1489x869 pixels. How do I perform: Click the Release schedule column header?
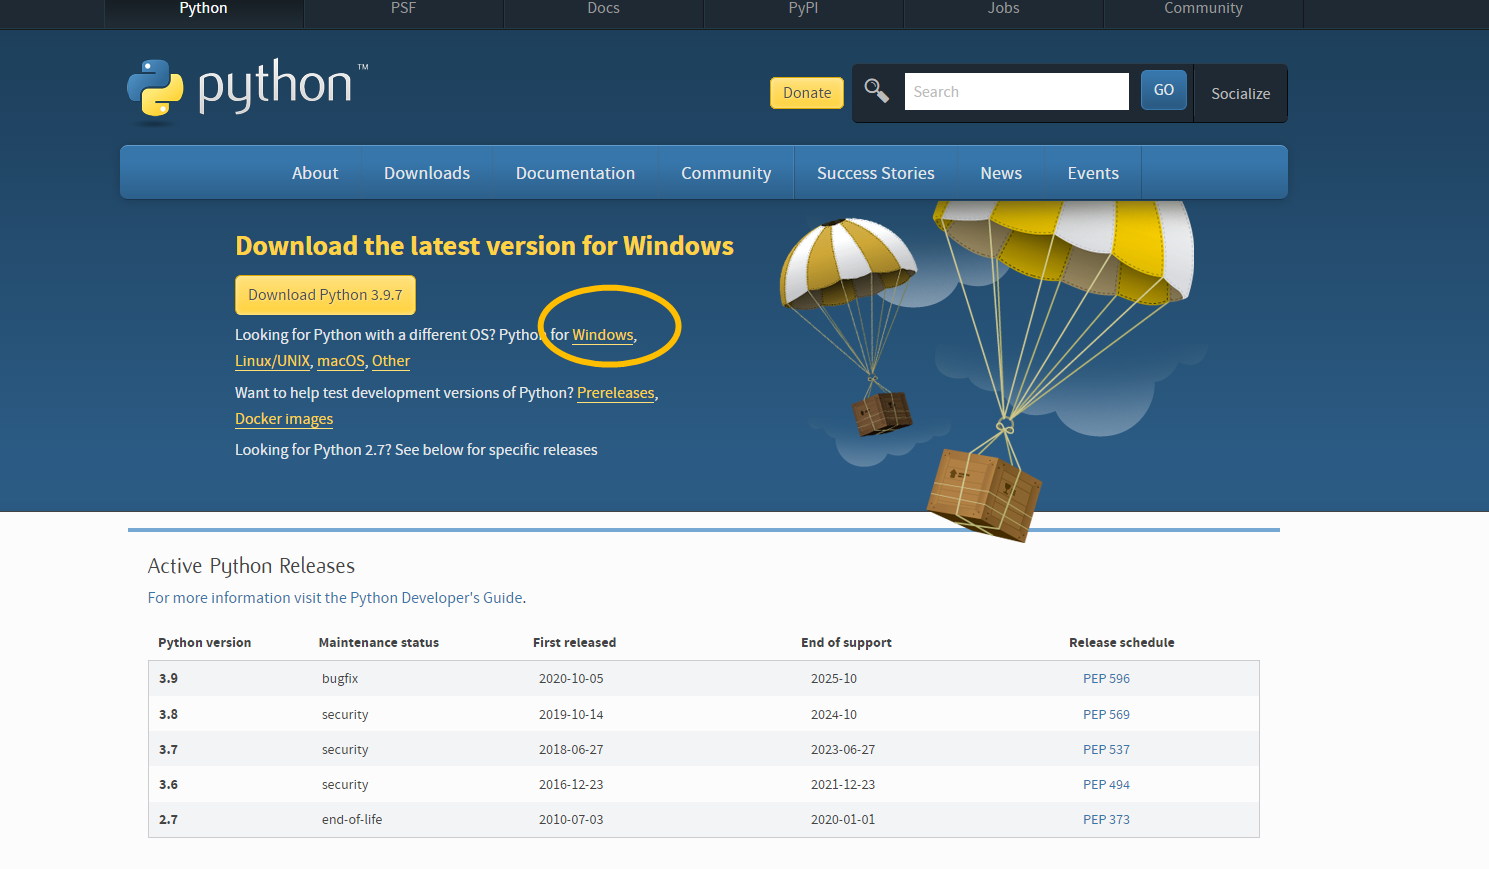click(1122, 643)
